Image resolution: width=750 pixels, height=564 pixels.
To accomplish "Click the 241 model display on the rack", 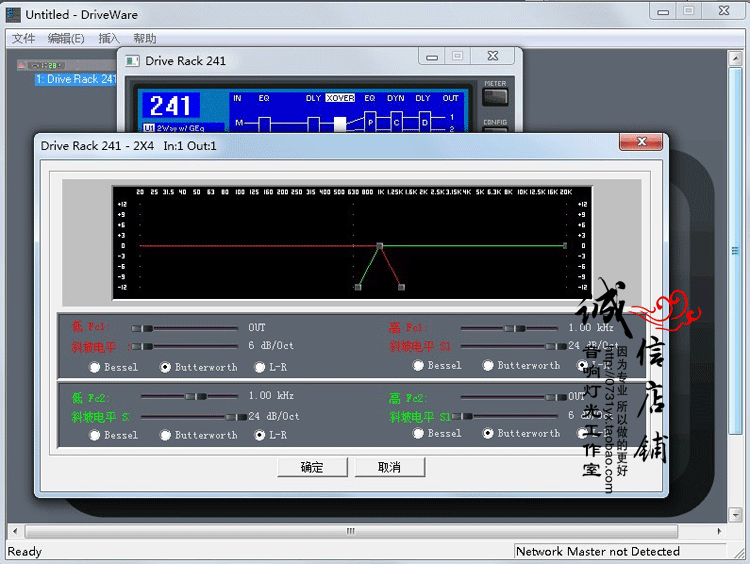I will [x=170, y=105].
